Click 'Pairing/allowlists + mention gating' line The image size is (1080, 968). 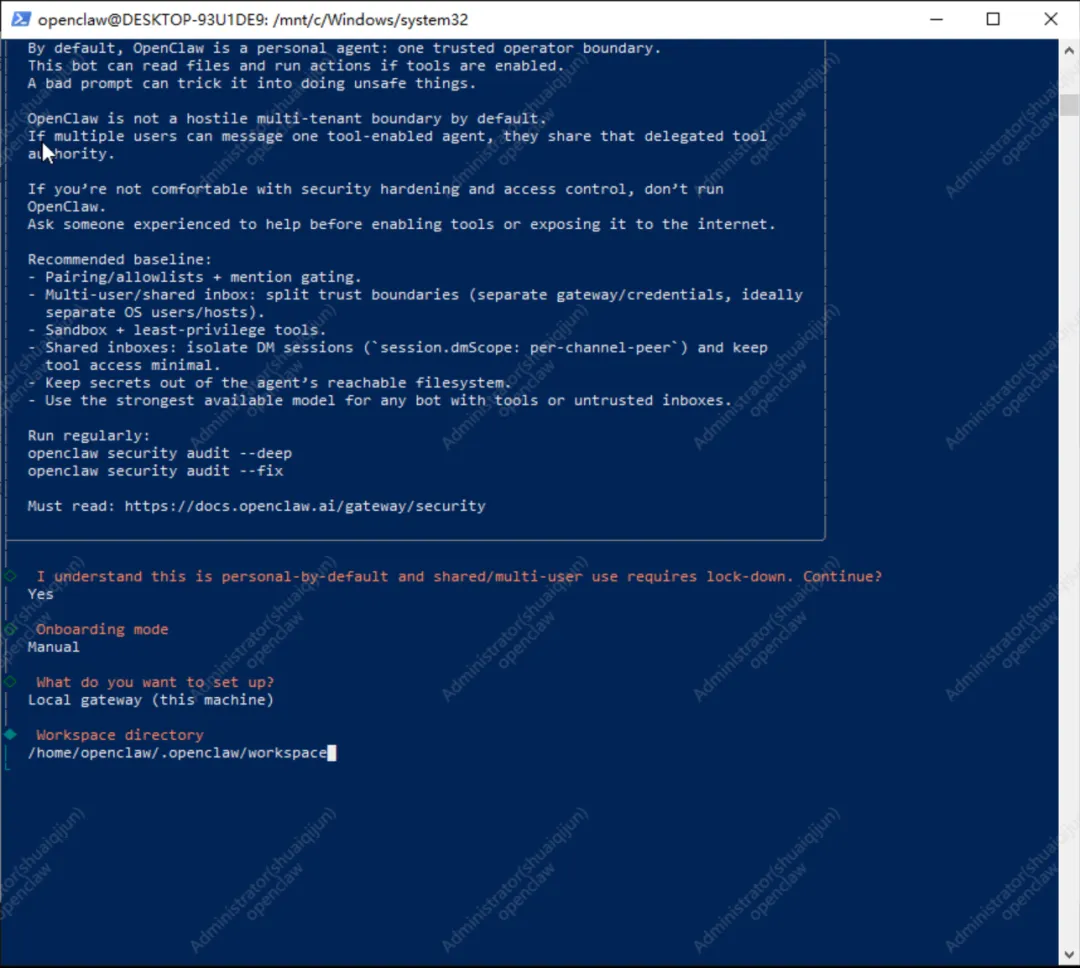coord(195,277)
